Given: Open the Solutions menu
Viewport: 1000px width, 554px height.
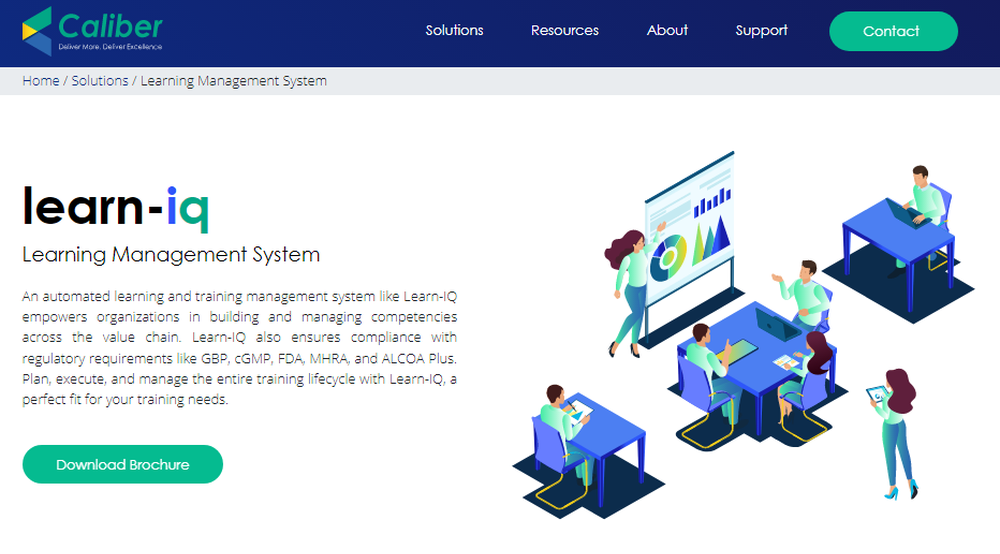Looking at the screenshot, I should 454,31.
